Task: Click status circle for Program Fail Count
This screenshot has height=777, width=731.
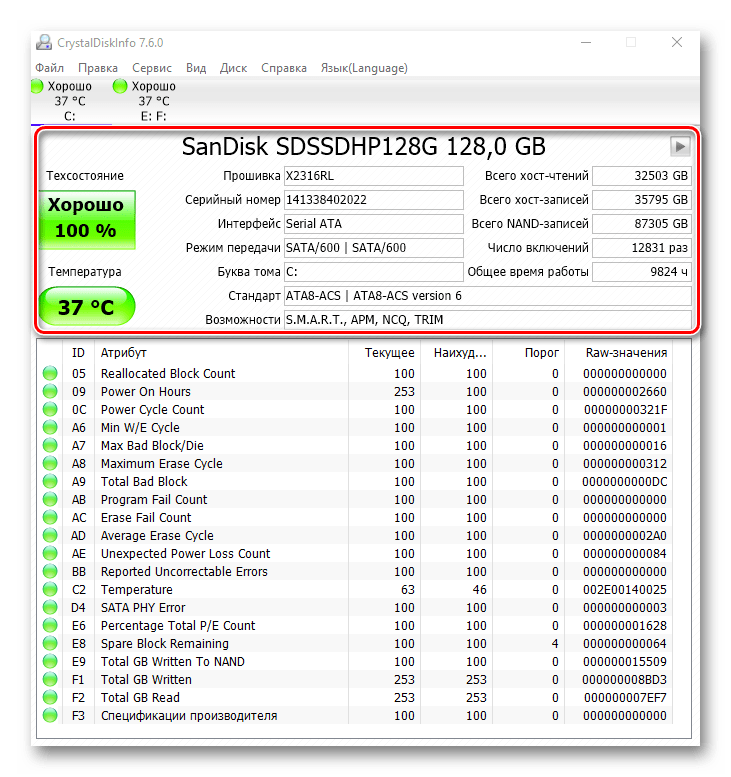Action: click(50, 500)
